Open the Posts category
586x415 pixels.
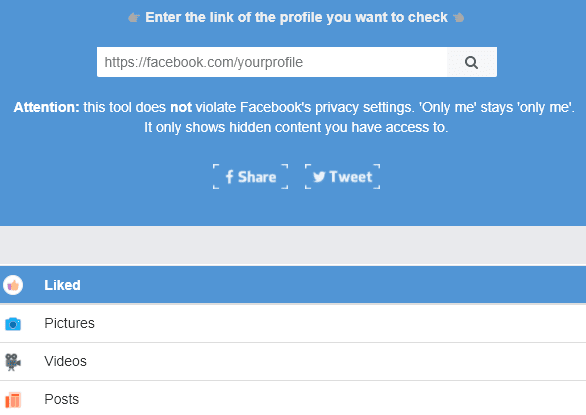pos(293,399)
